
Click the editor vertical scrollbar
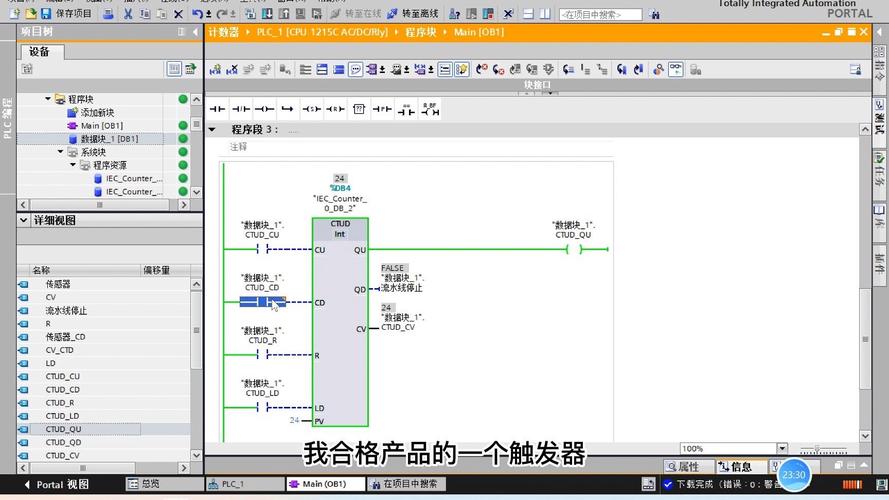coord(865,338)
